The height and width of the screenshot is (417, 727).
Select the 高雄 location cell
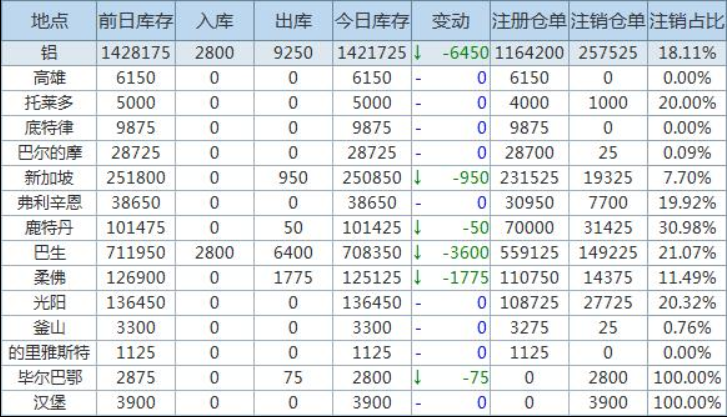click(49, 76)
